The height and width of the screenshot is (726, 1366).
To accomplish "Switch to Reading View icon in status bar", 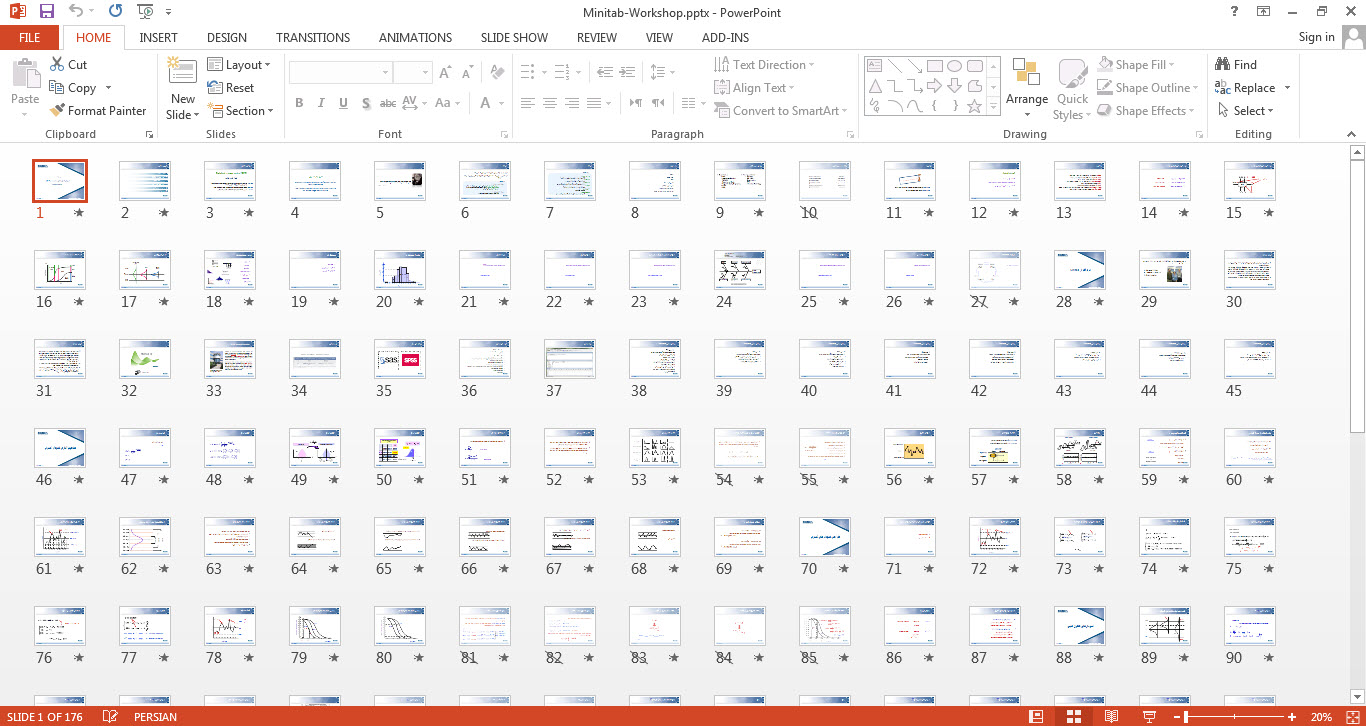I will [x=1111, y=717].
